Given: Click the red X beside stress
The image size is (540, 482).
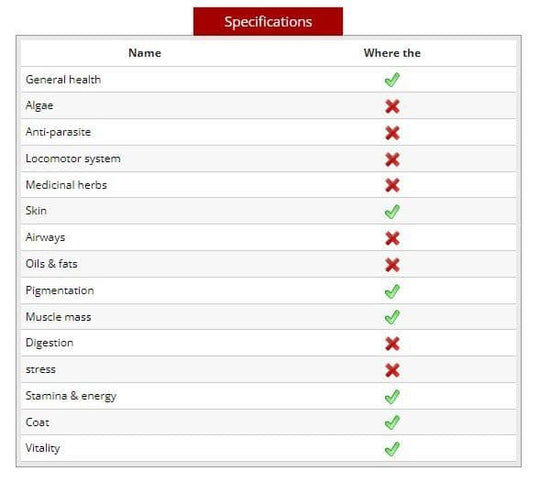Looking at the screenshot, I should pos(392,370).
